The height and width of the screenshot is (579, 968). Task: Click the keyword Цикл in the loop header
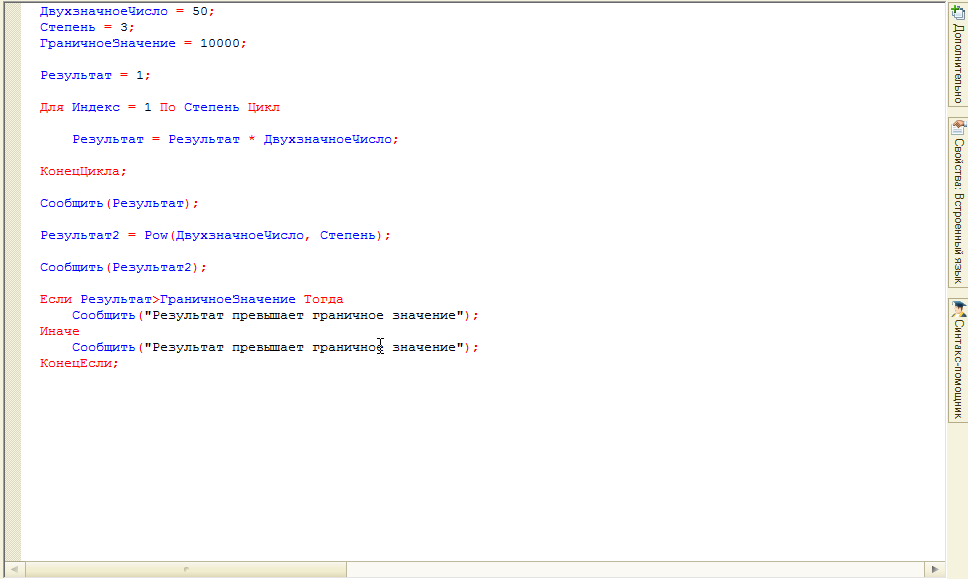coord(264,107)
